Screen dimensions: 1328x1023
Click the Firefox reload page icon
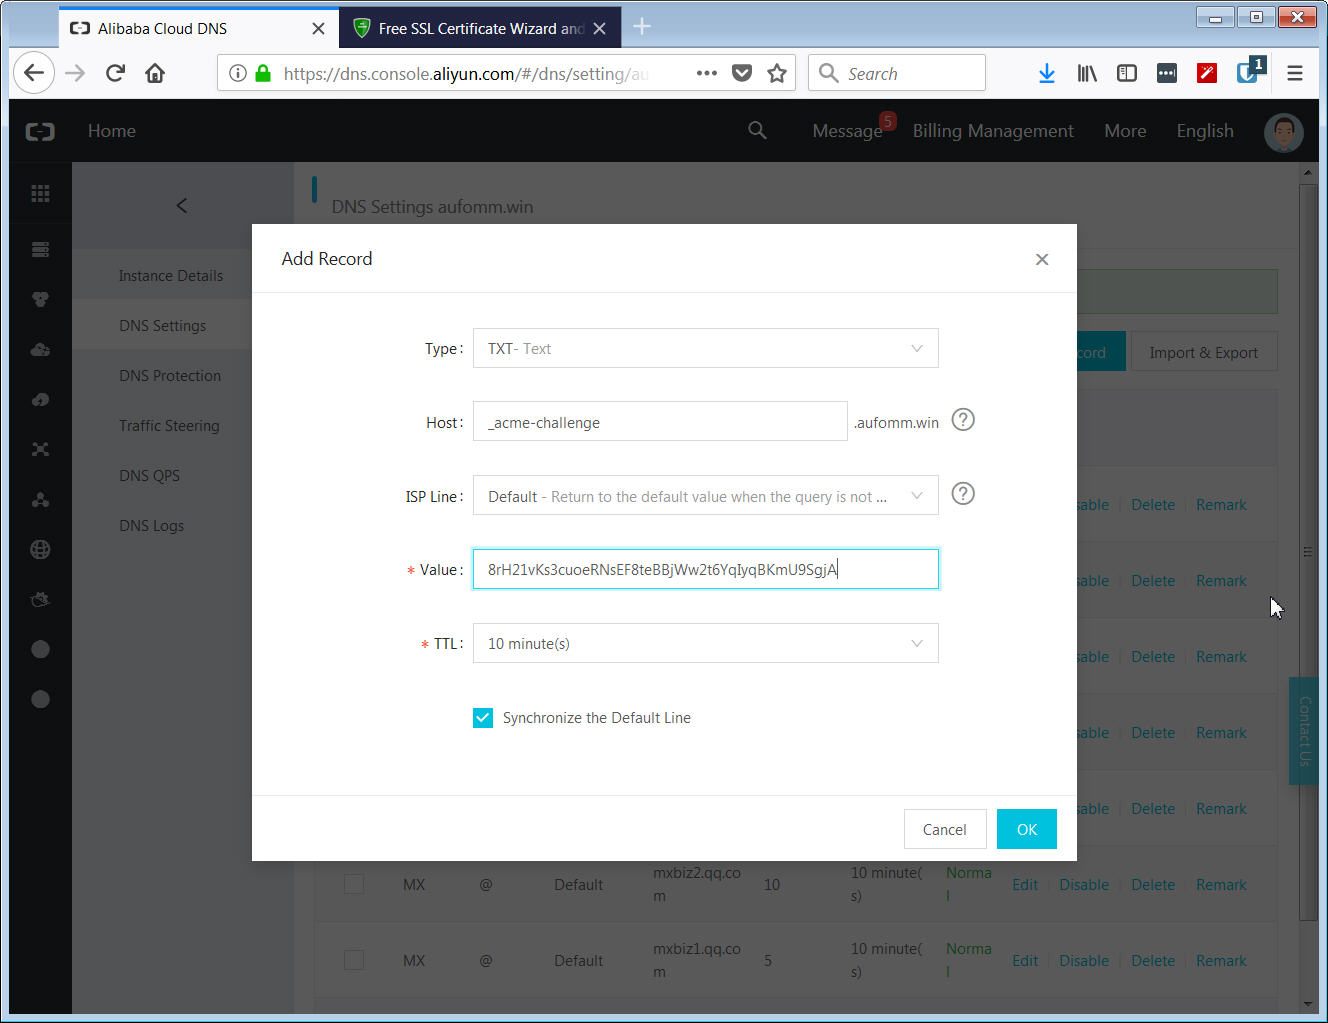click(x=115, y=73)
